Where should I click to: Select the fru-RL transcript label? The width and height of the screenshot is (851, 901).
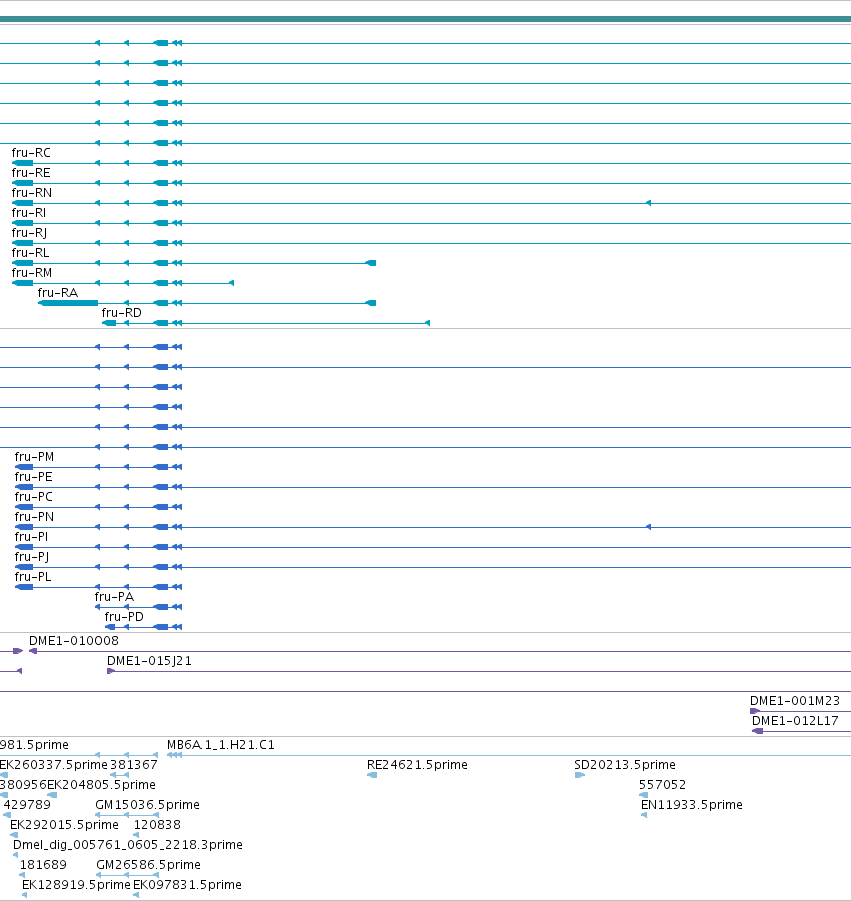pyautogui.click(x=30, y=253)
